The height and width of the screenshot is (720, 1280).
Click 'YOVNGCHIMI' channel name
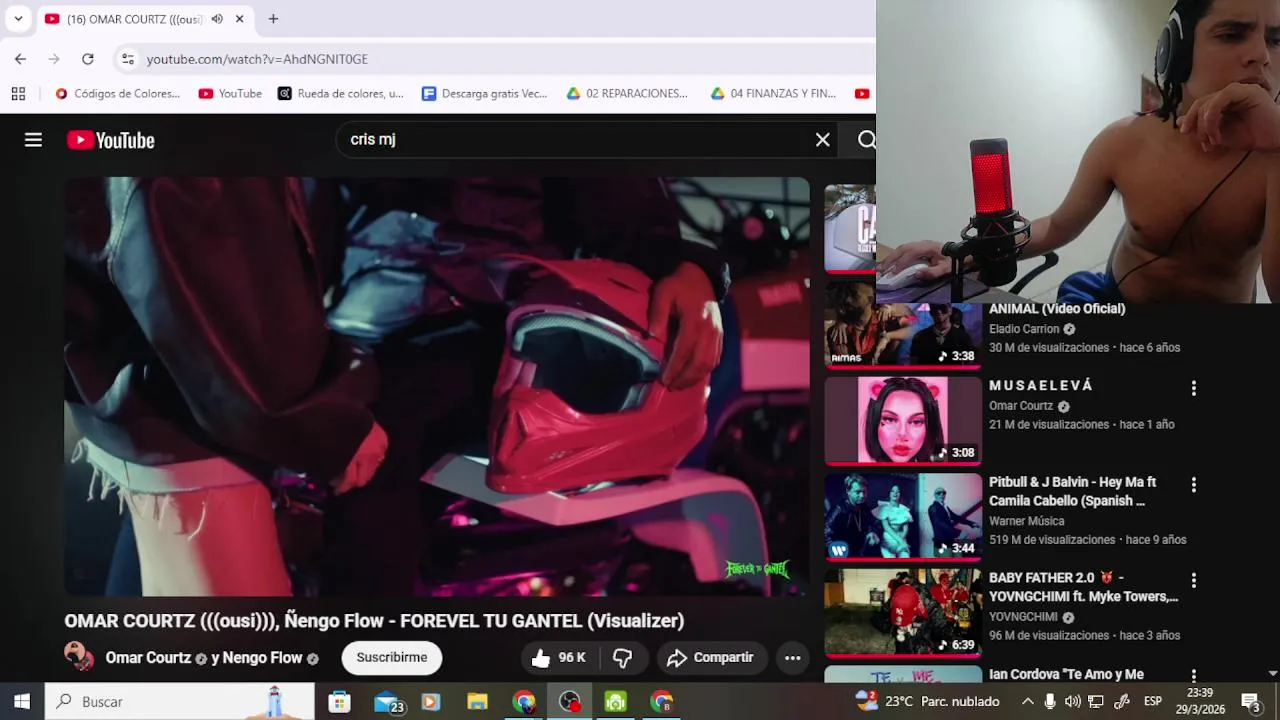pos(1023,617)
